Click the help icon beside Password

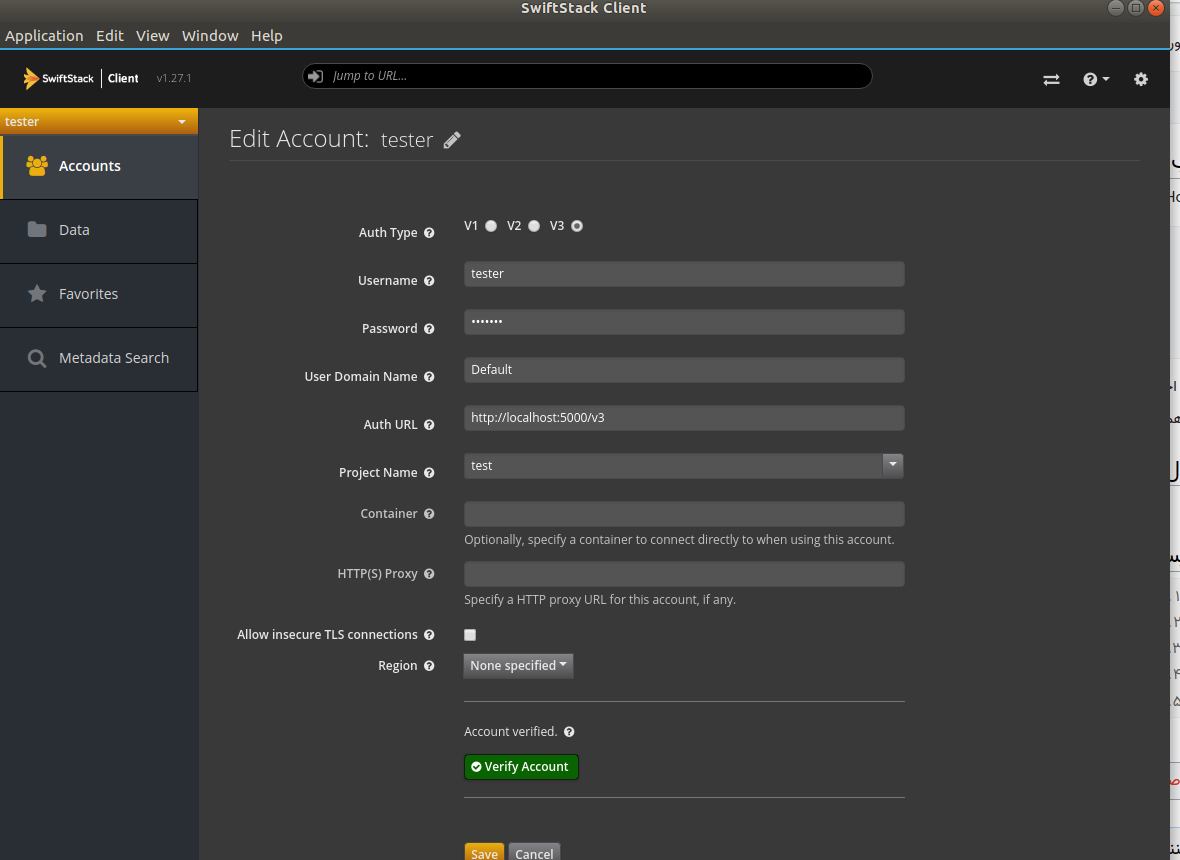(429, 329)
